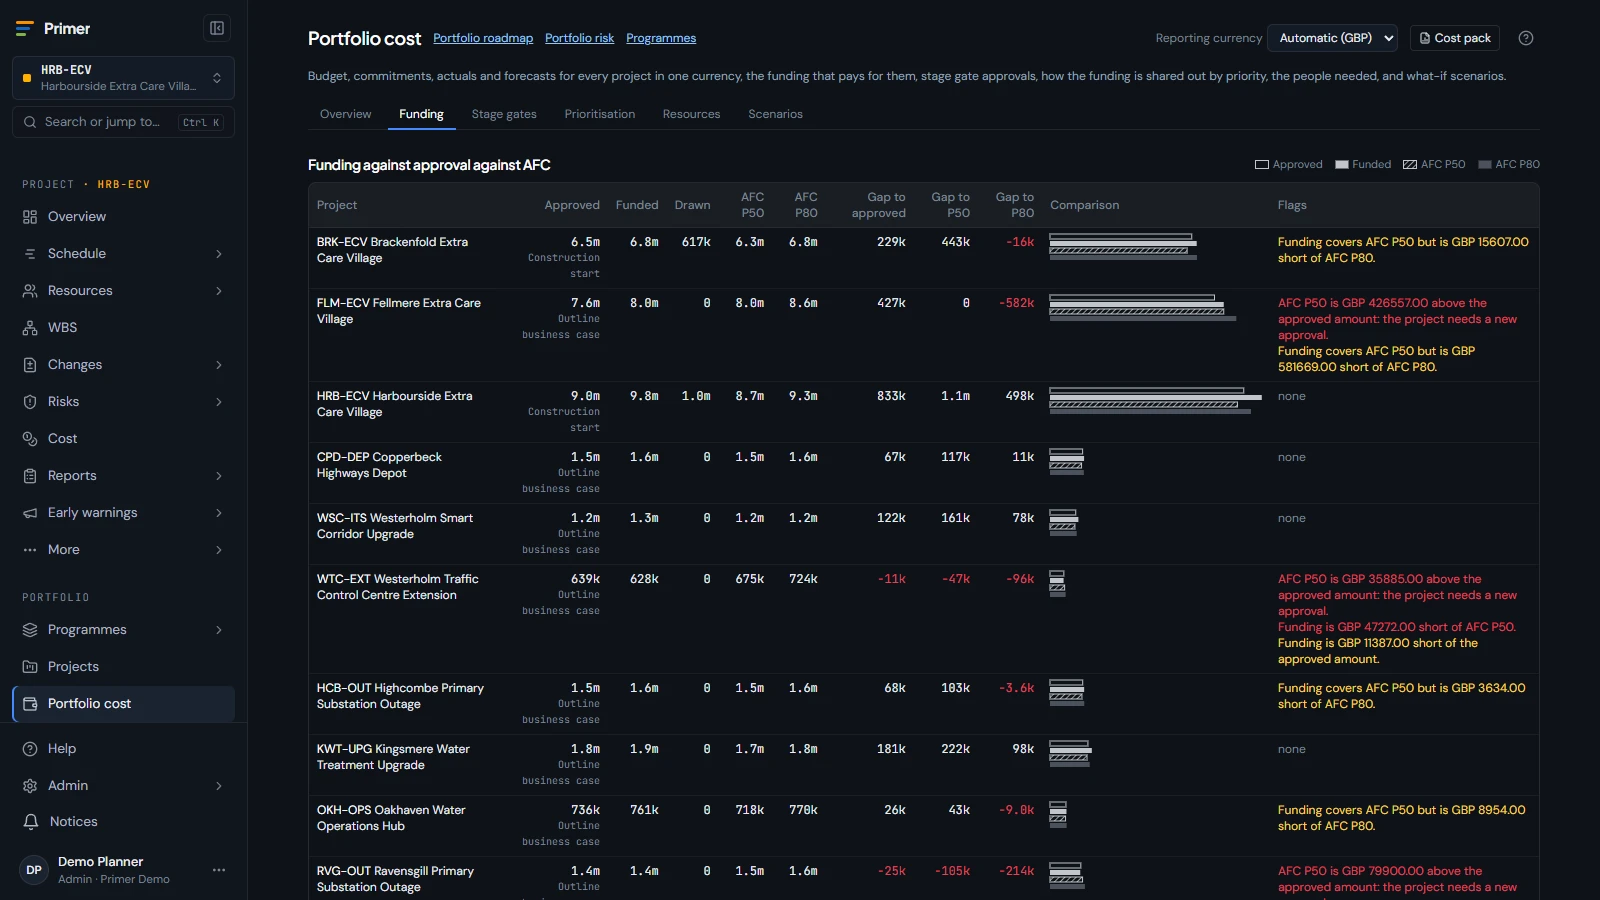1600x900 pixels.
Task: Click the Early warnings megaphone icon
Action: point(30,513)
